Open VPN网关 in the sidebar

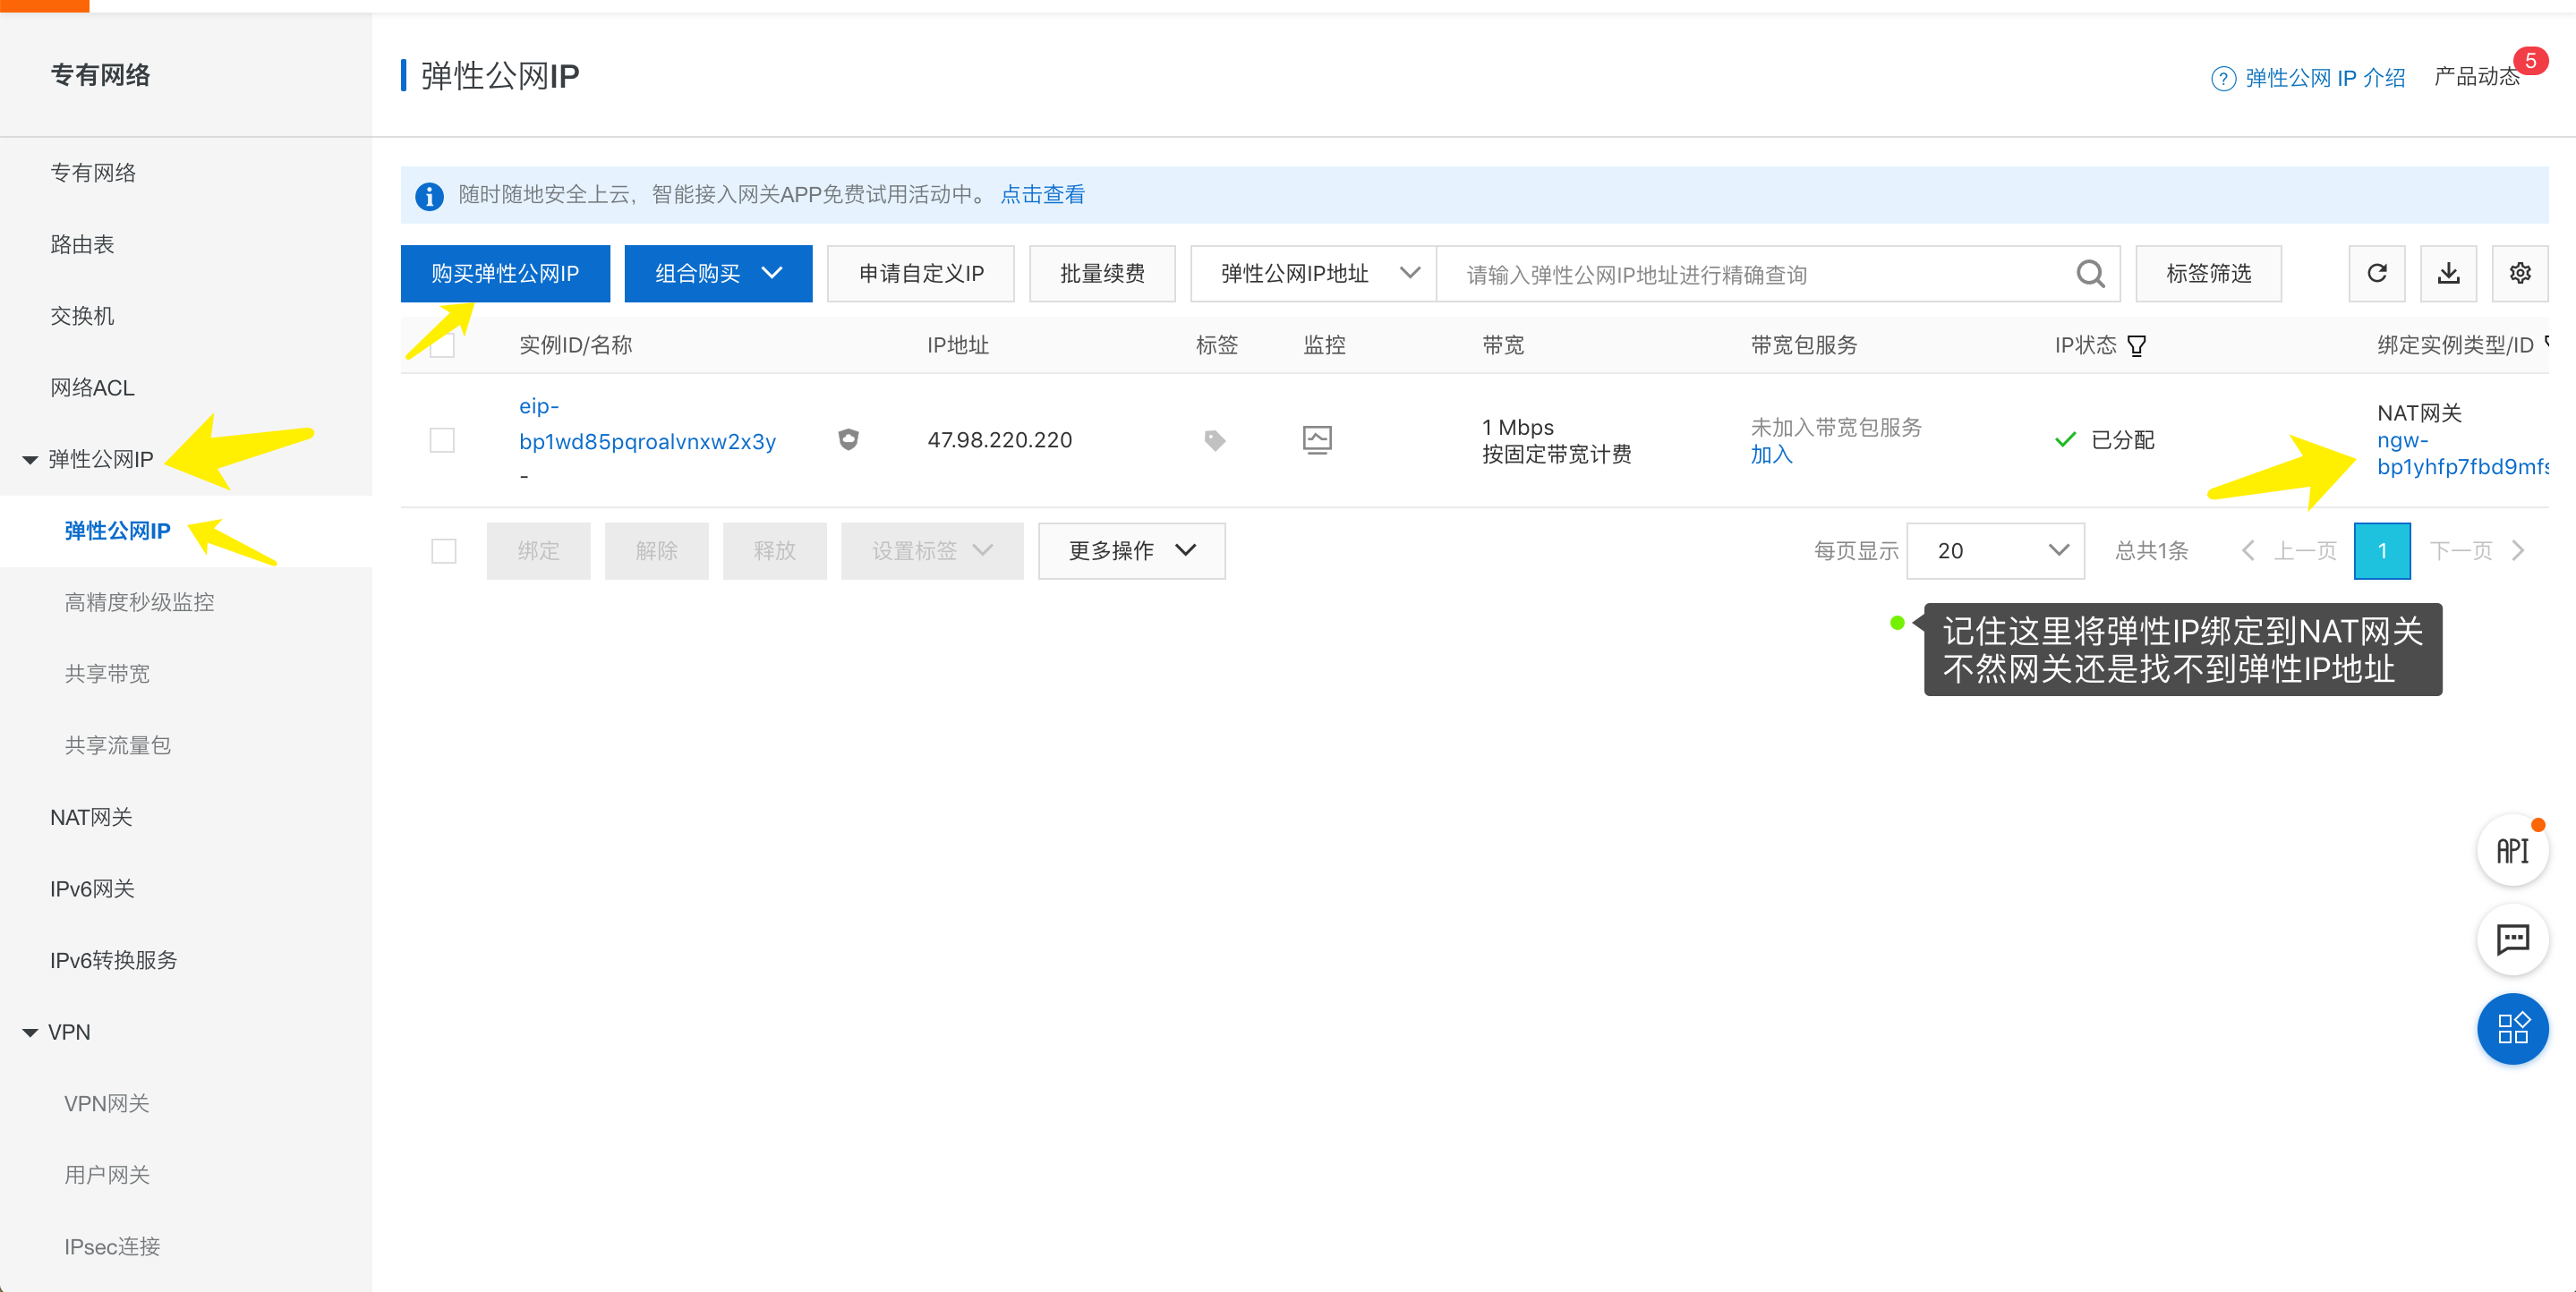coord(107,1103)
